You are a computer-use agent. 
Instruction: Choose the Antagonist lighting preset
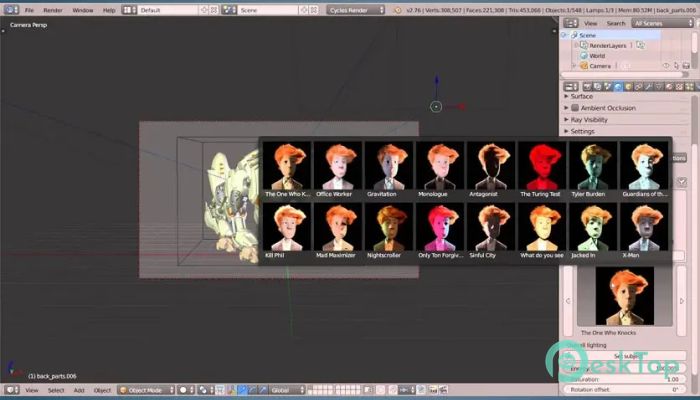tap(491, 170)
